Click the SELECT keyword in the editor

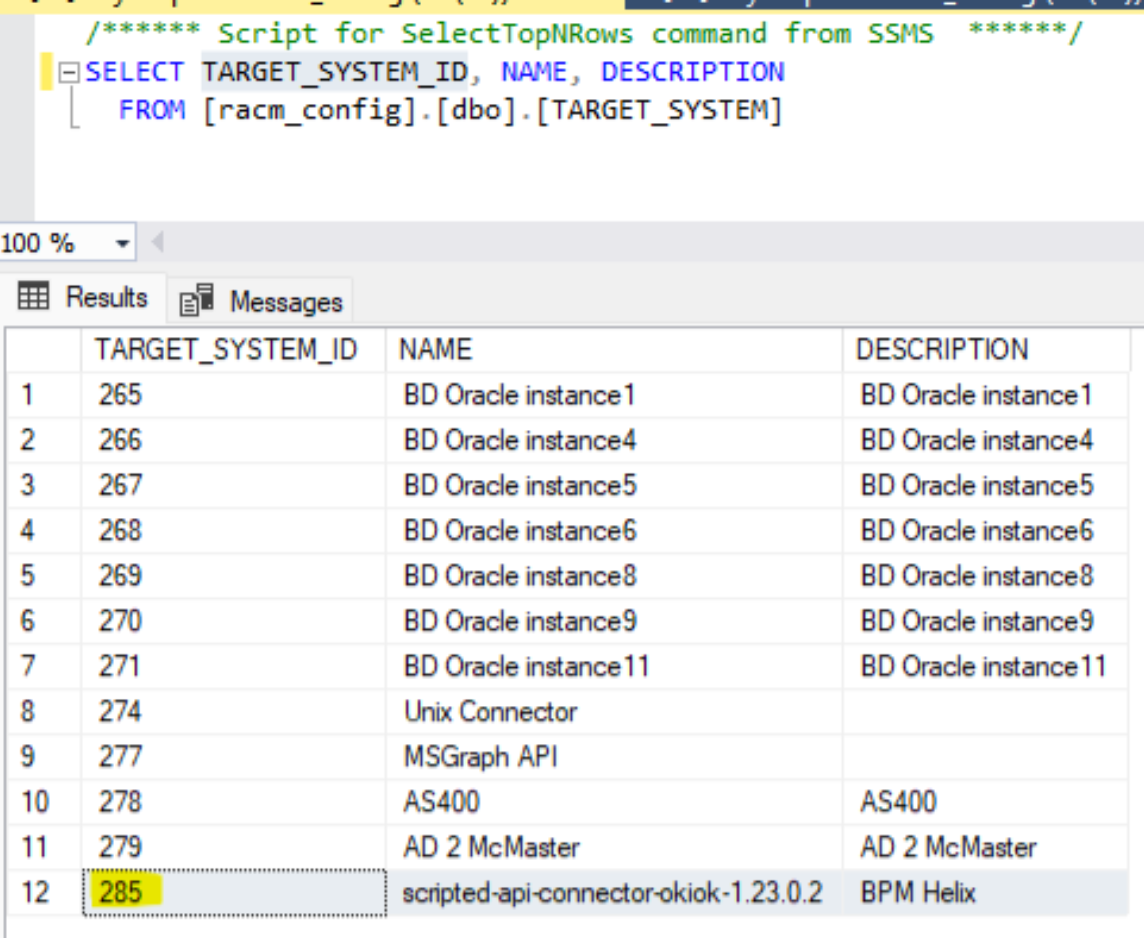(134, 72)
